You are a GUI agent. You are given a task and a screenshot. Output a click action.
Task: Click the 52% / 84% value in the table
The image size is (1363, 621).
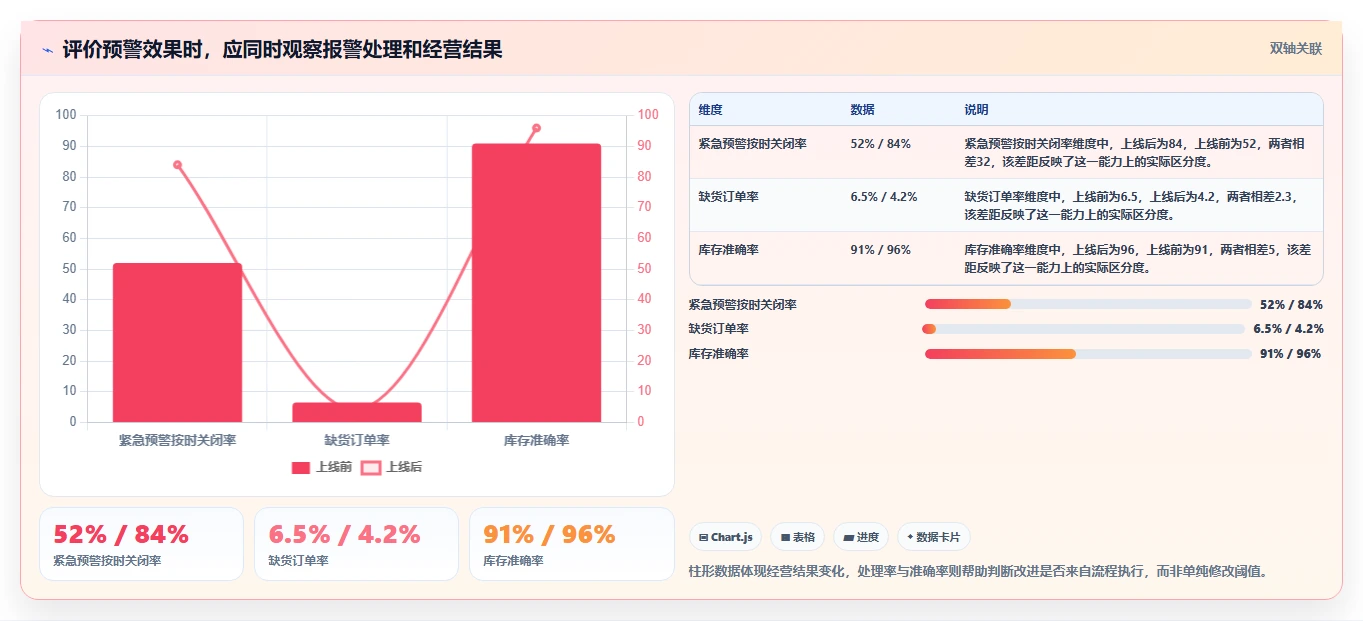(881, 144)
